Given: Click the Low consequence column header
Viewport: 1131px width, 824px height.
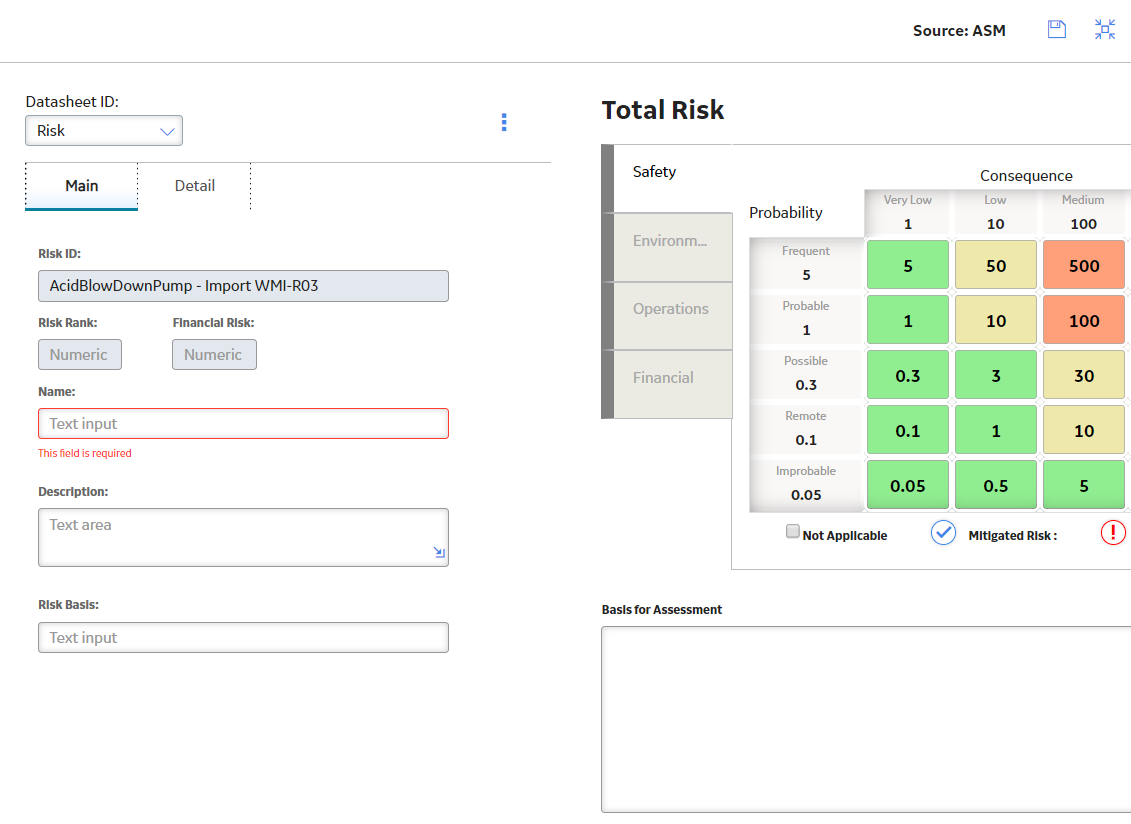Looking at the screenshot, I should coord(995,212).
